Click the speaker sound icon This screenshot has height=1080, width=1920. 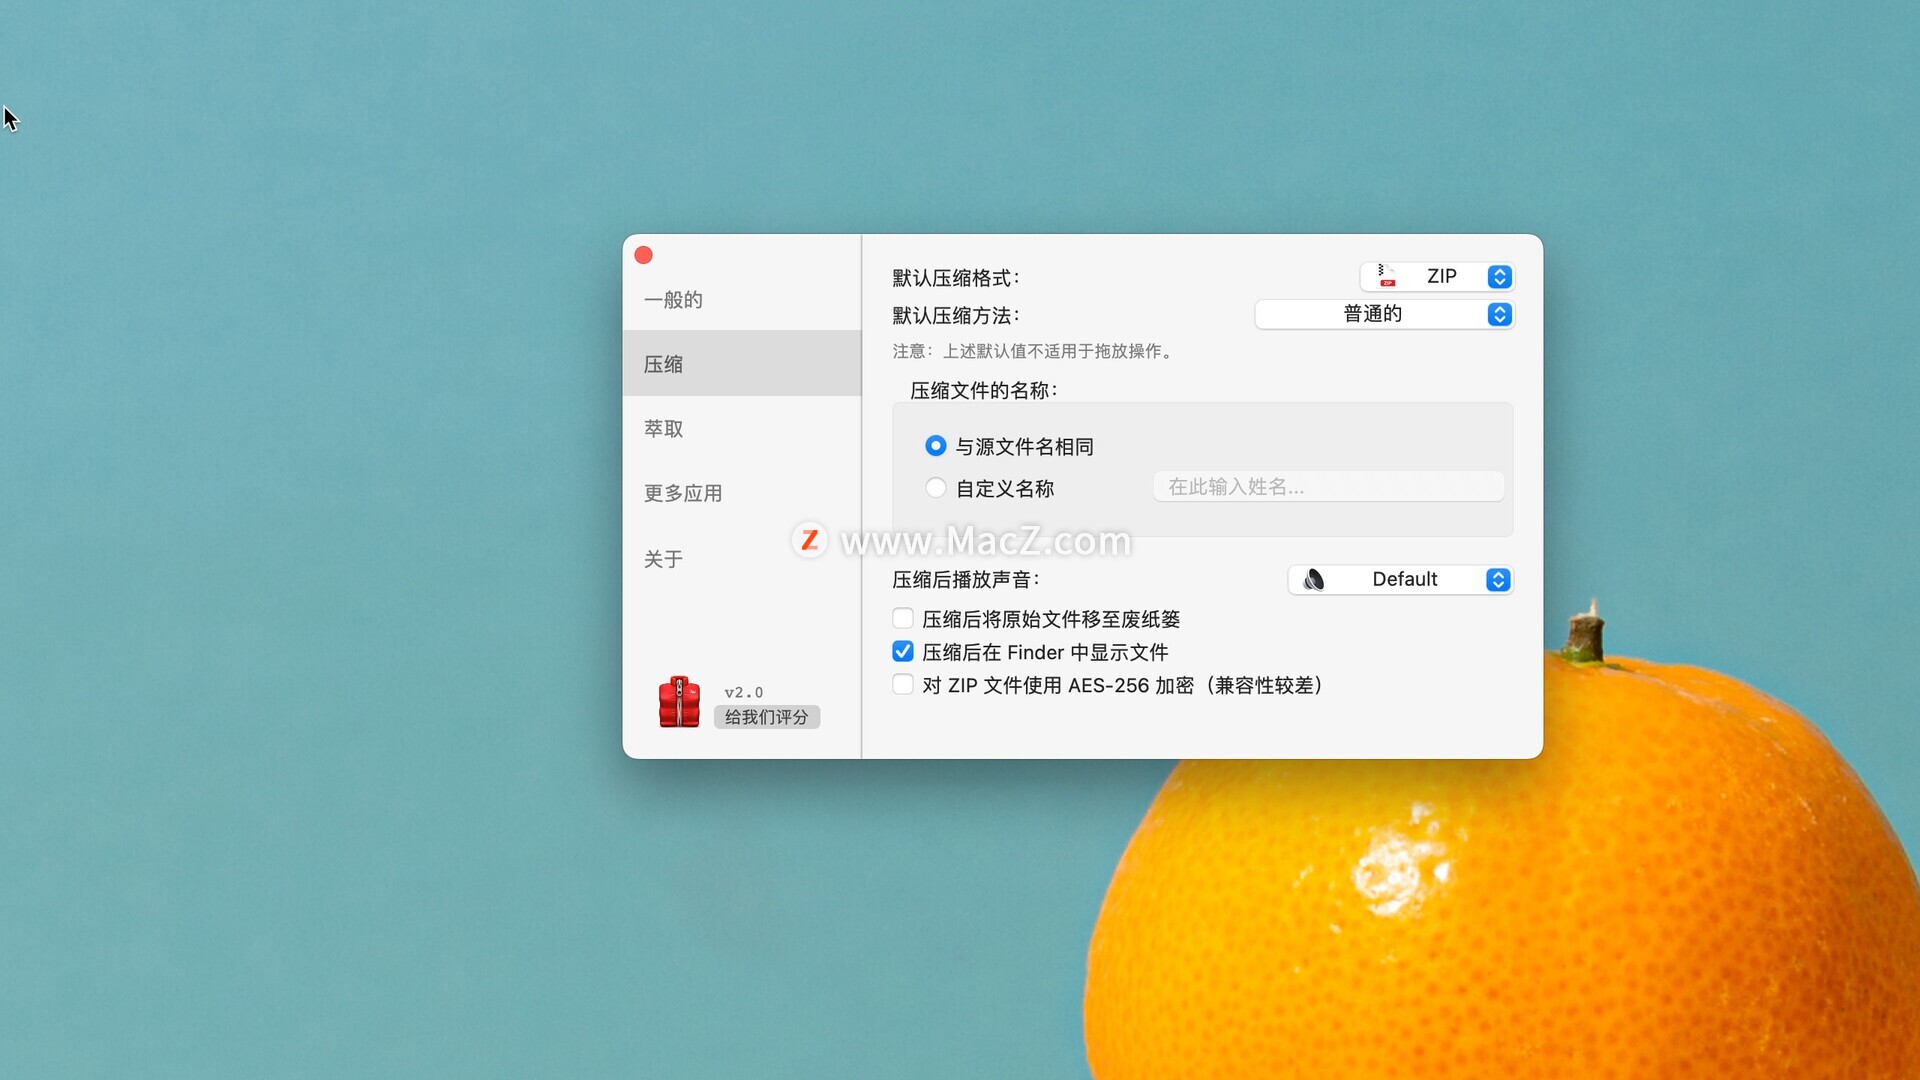click(1314, 580)
